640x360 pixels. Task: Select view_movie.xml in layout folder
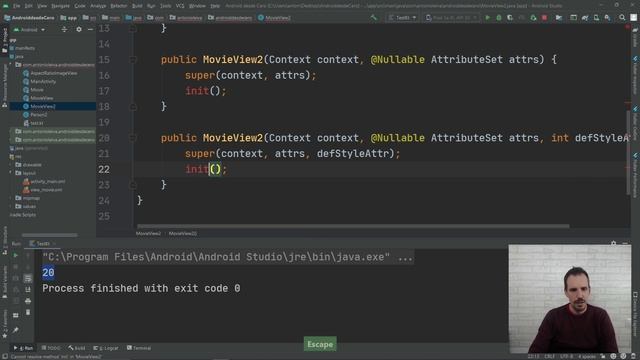46,190
